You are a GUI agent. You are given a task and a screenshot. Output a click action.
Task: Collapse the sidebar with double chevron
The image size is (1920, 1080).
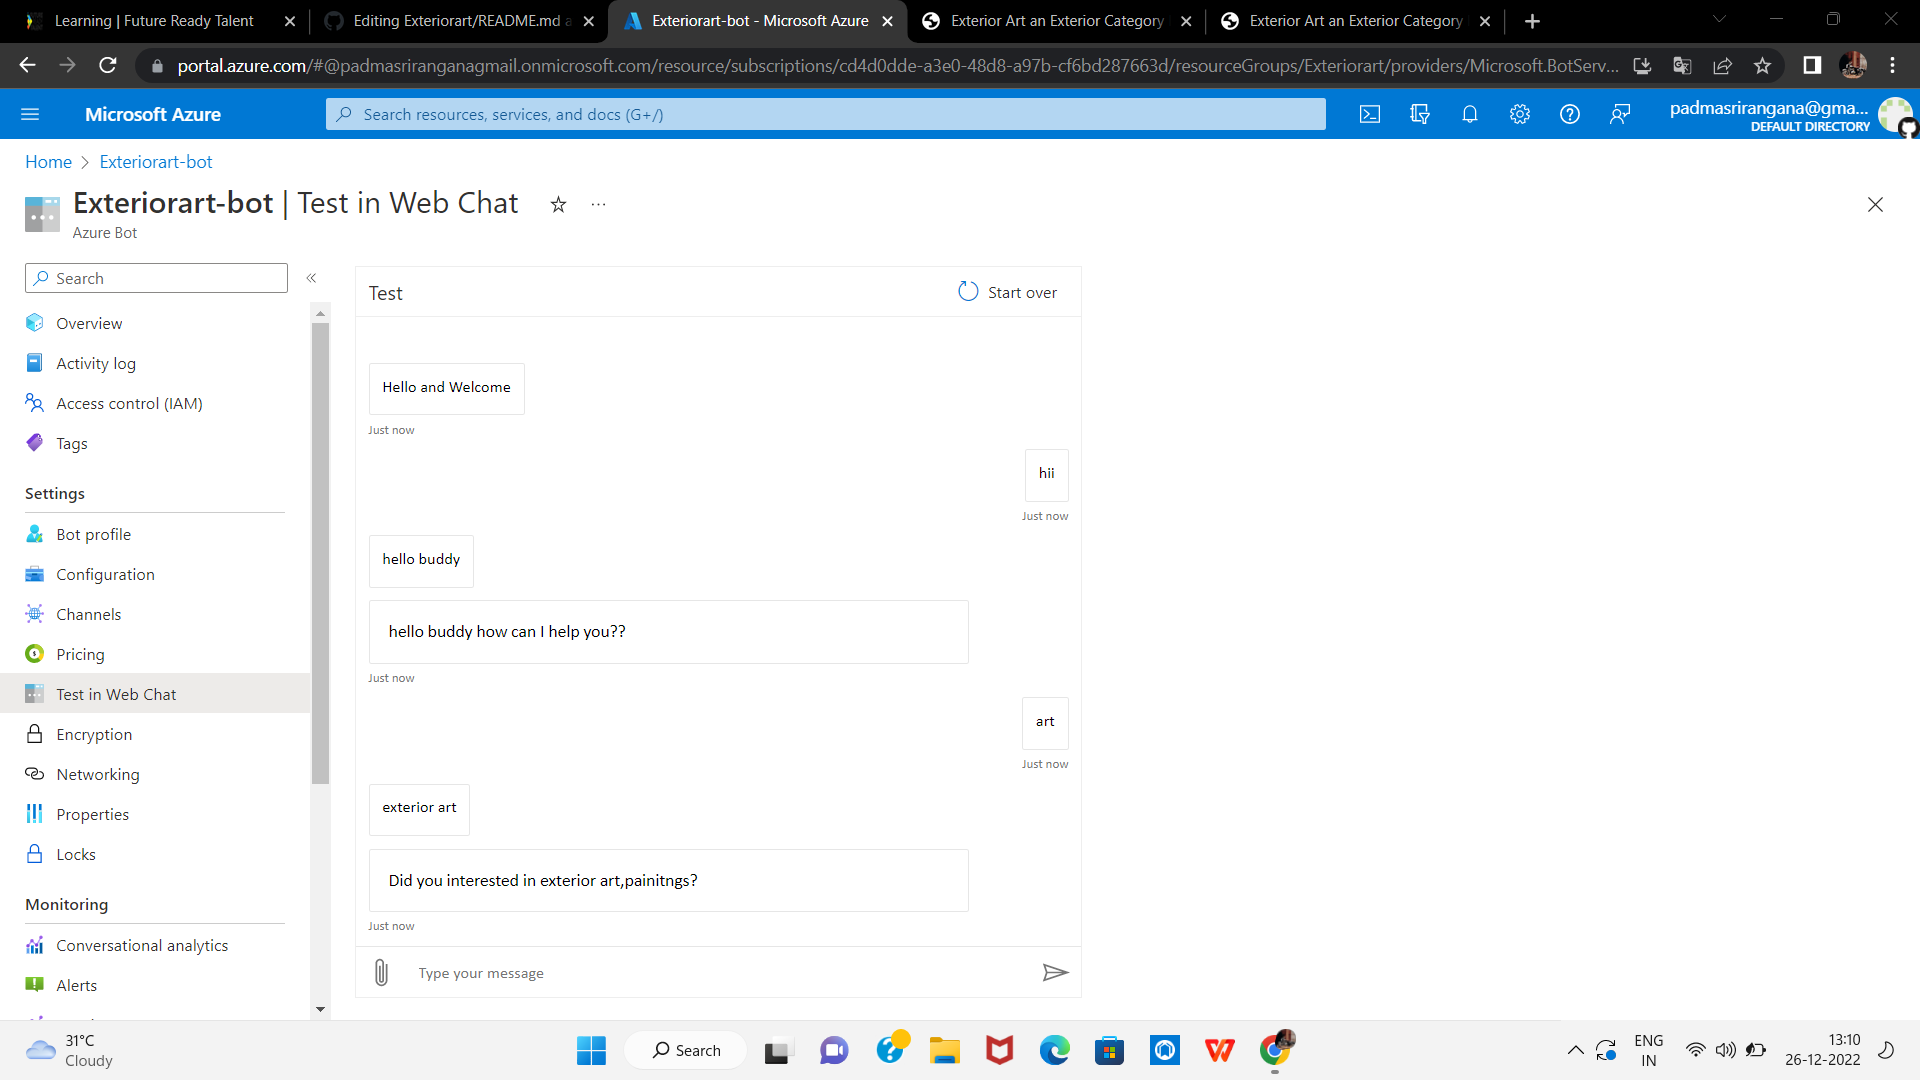311,278
